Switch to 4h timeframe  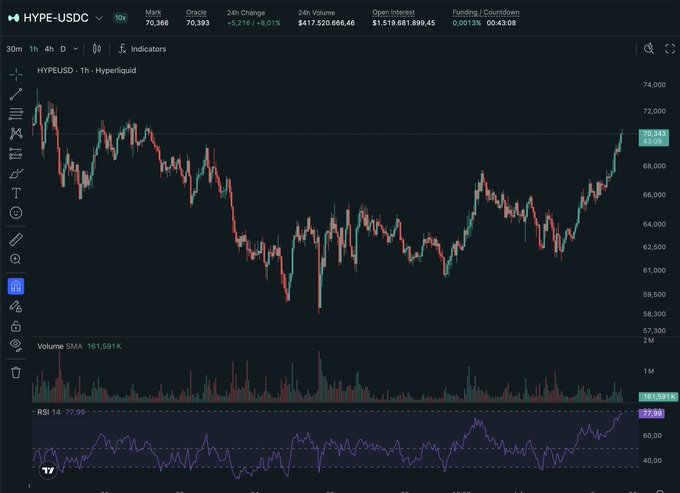point(49,49)
